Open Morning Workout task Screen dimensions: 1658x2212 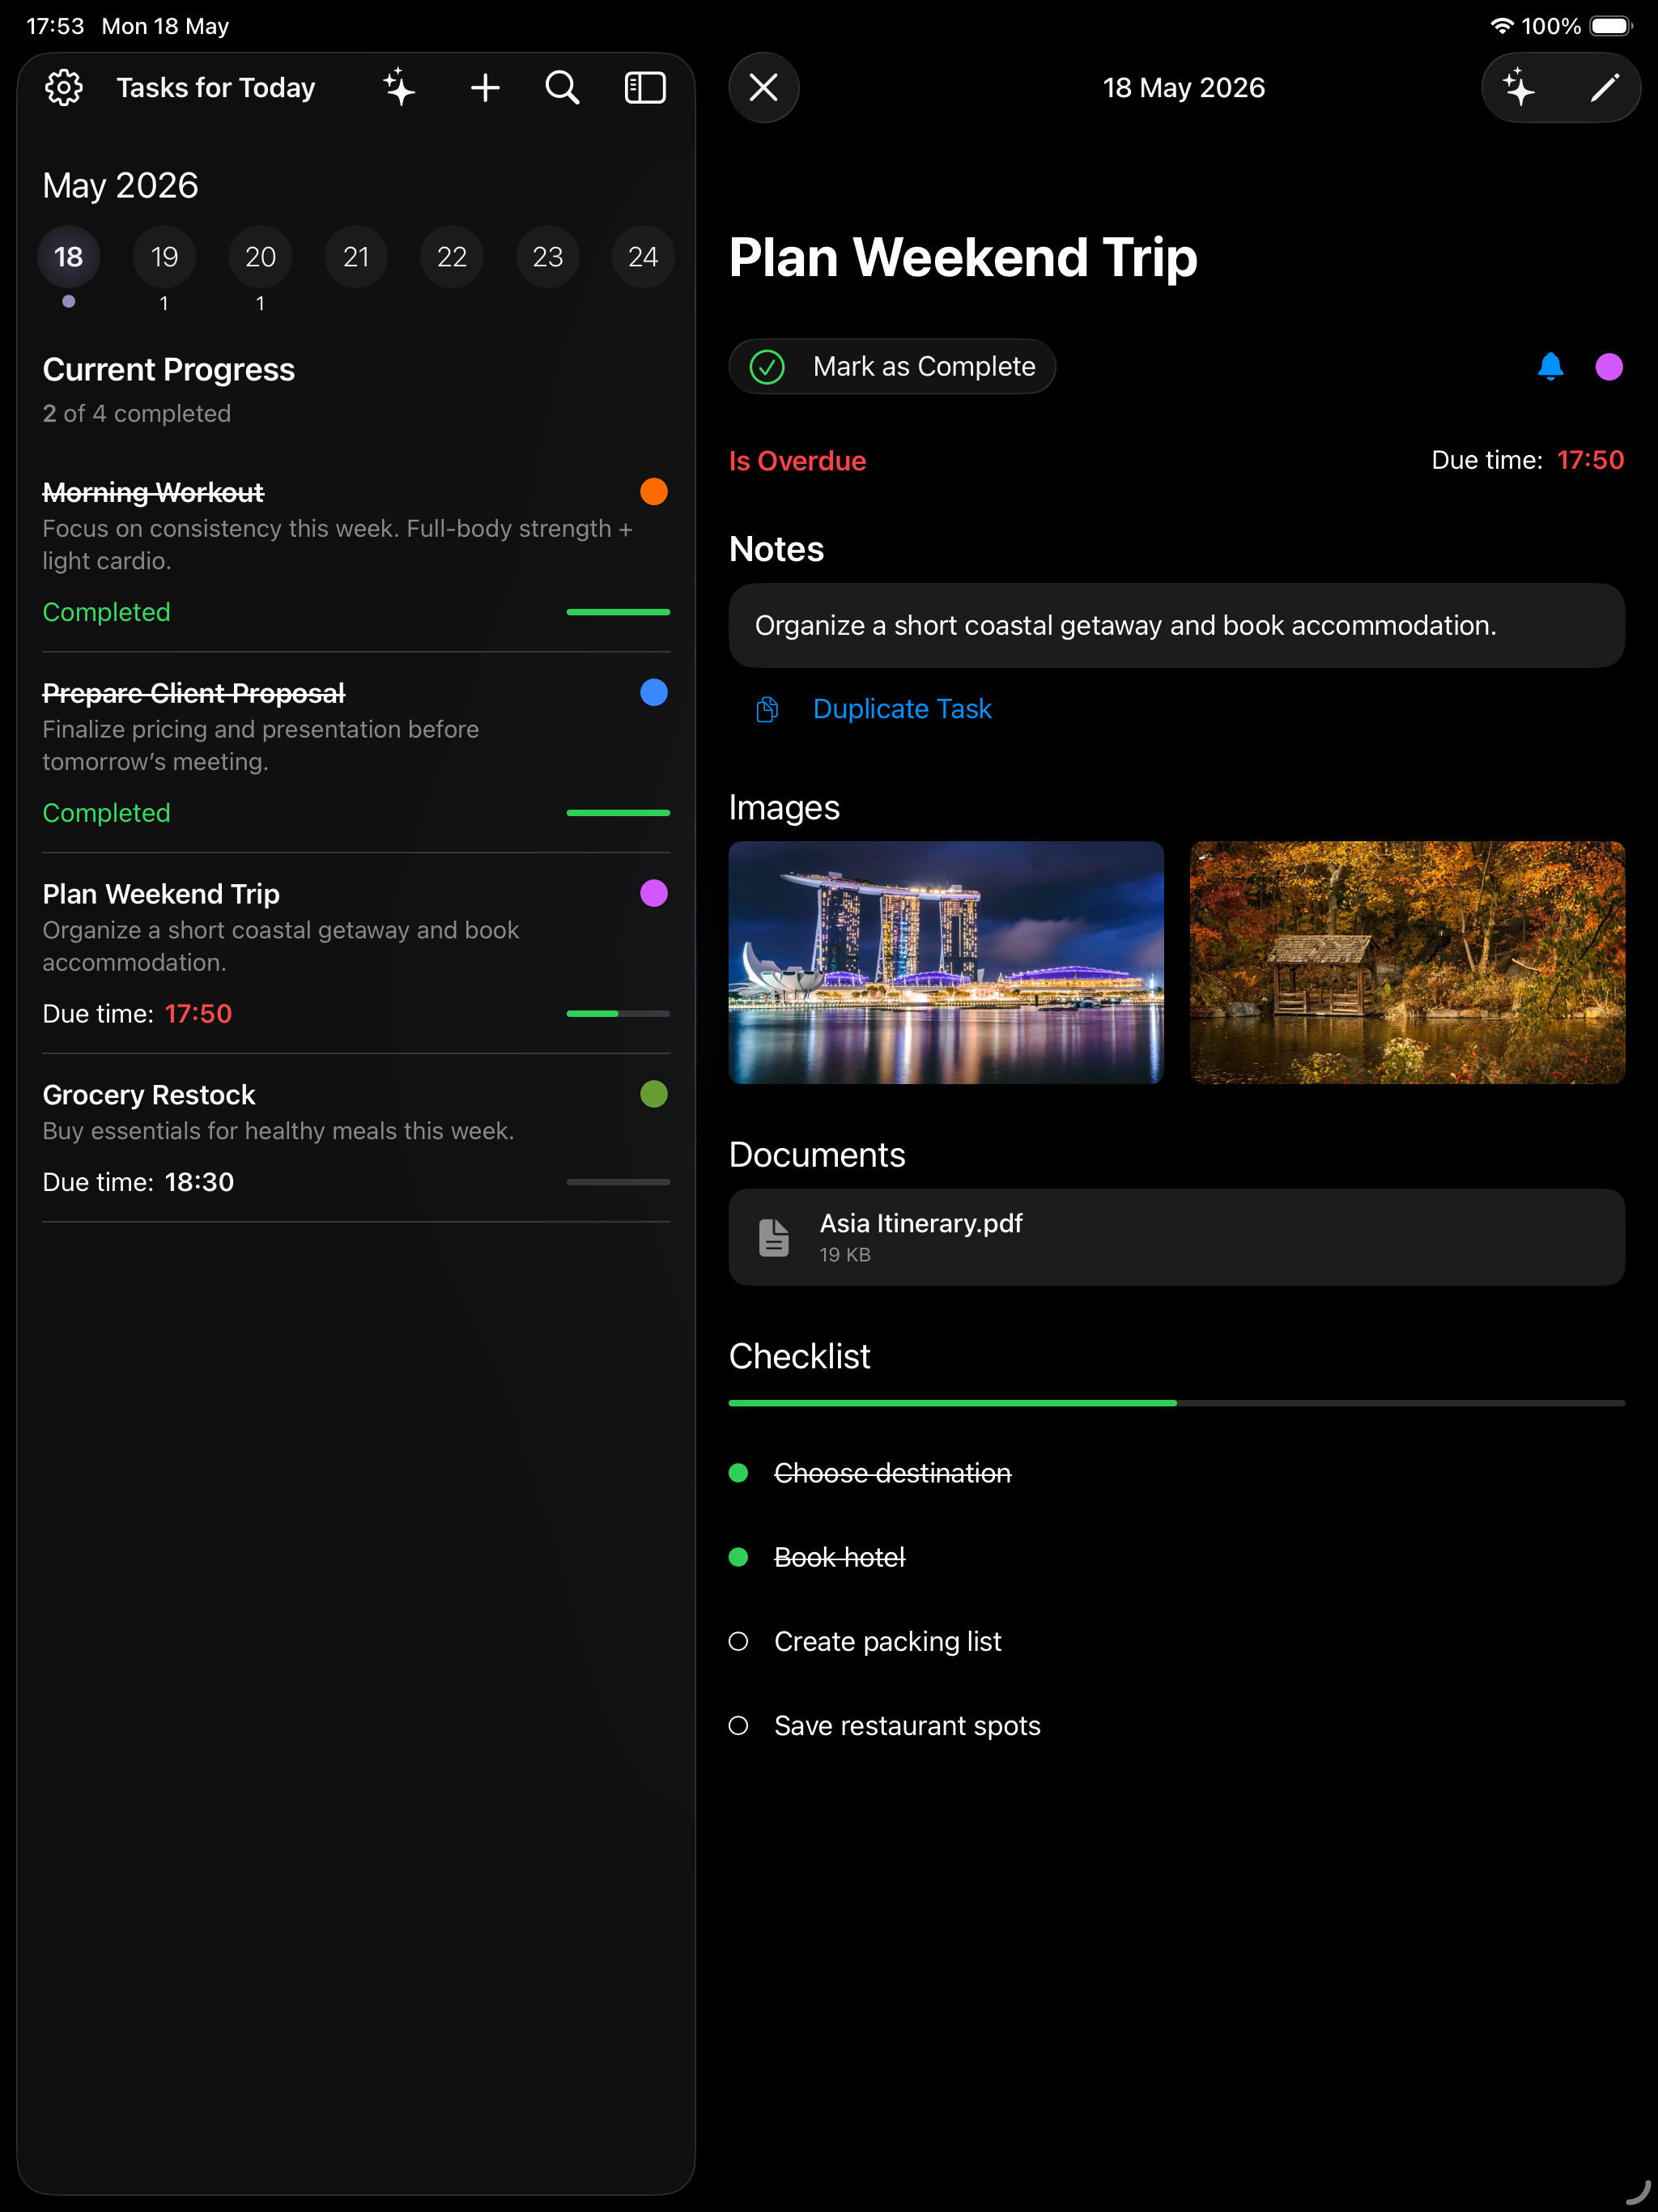(356, 552)
